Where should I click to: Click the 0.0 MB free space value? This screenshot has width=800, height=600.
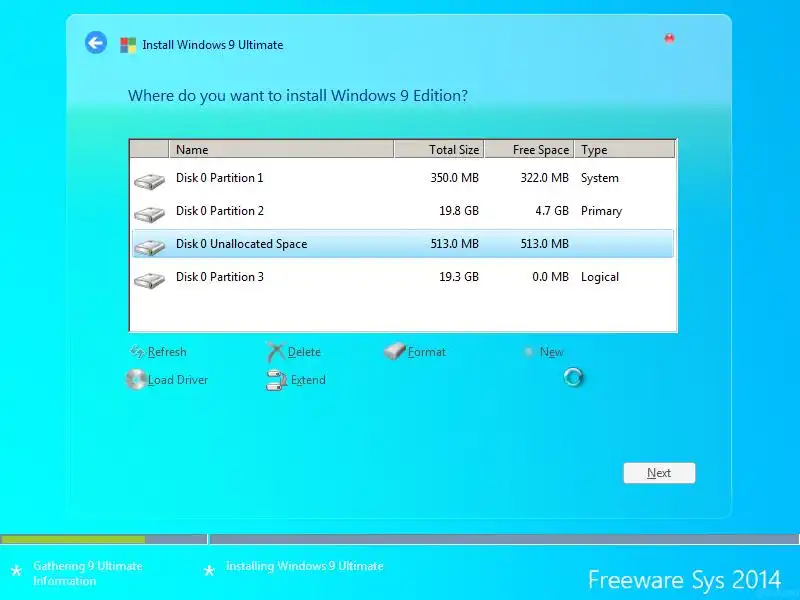(550, 277)
